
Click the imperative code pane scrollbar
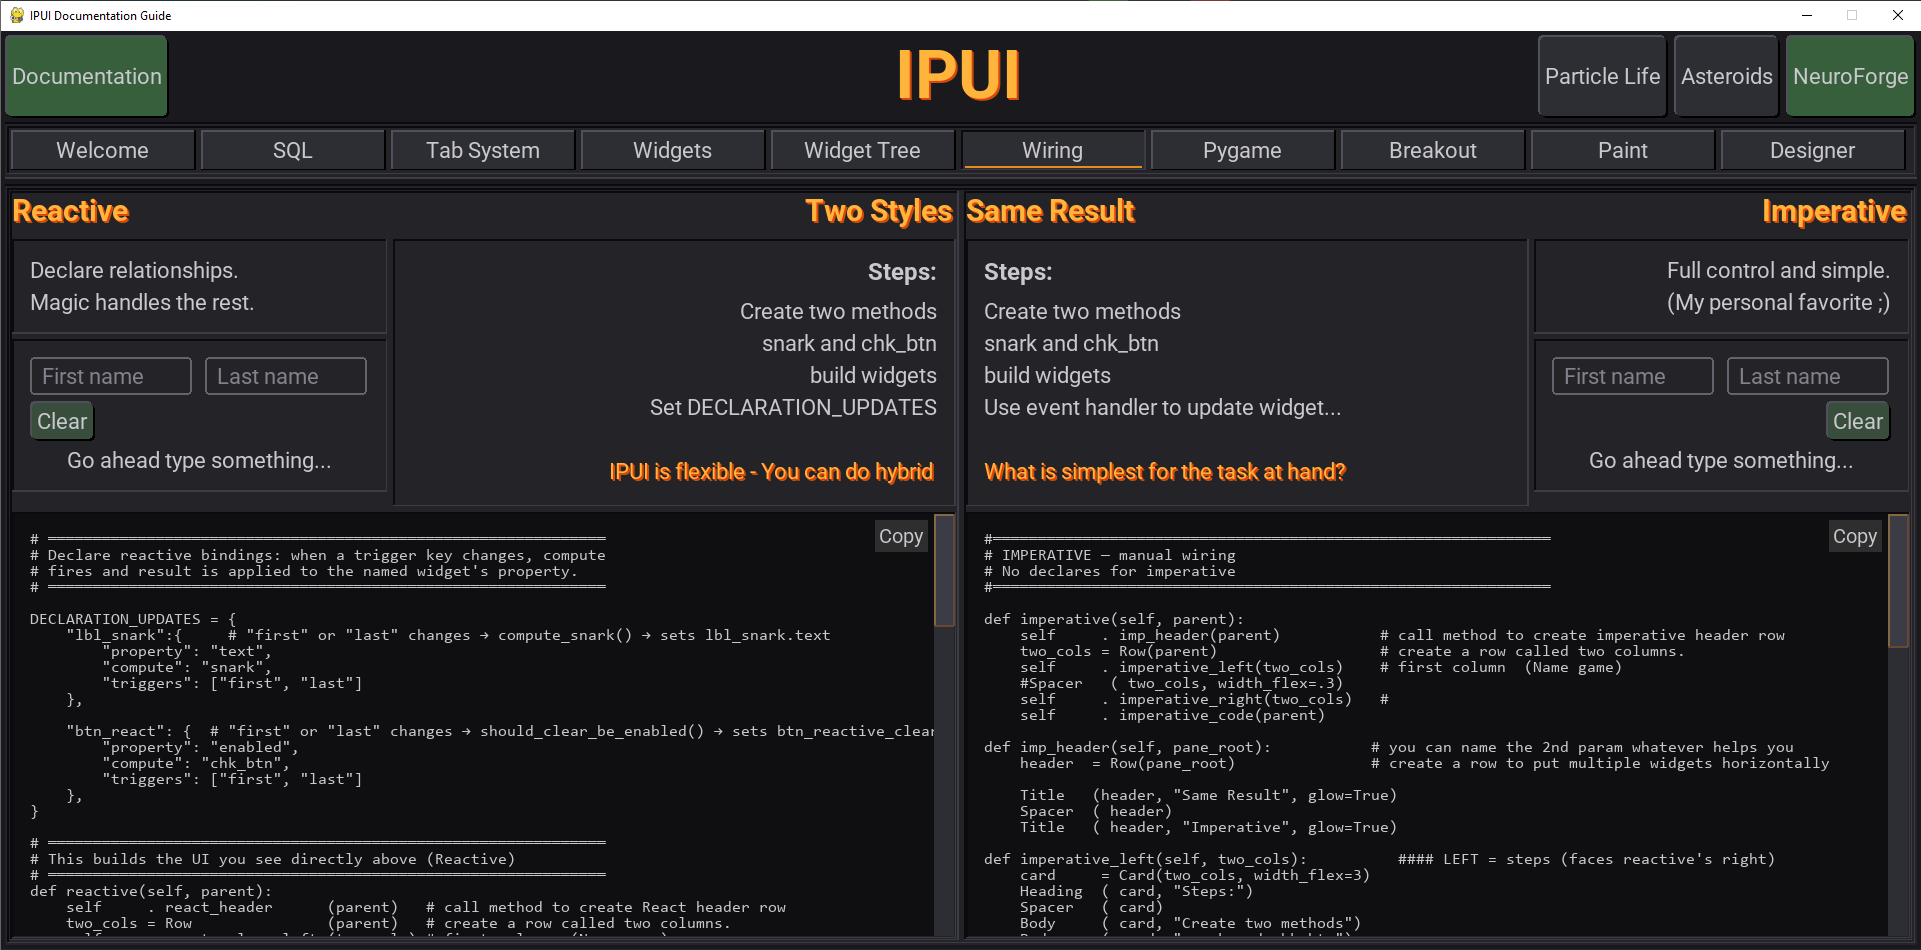pyautogui.click(x=1898, y=582)
